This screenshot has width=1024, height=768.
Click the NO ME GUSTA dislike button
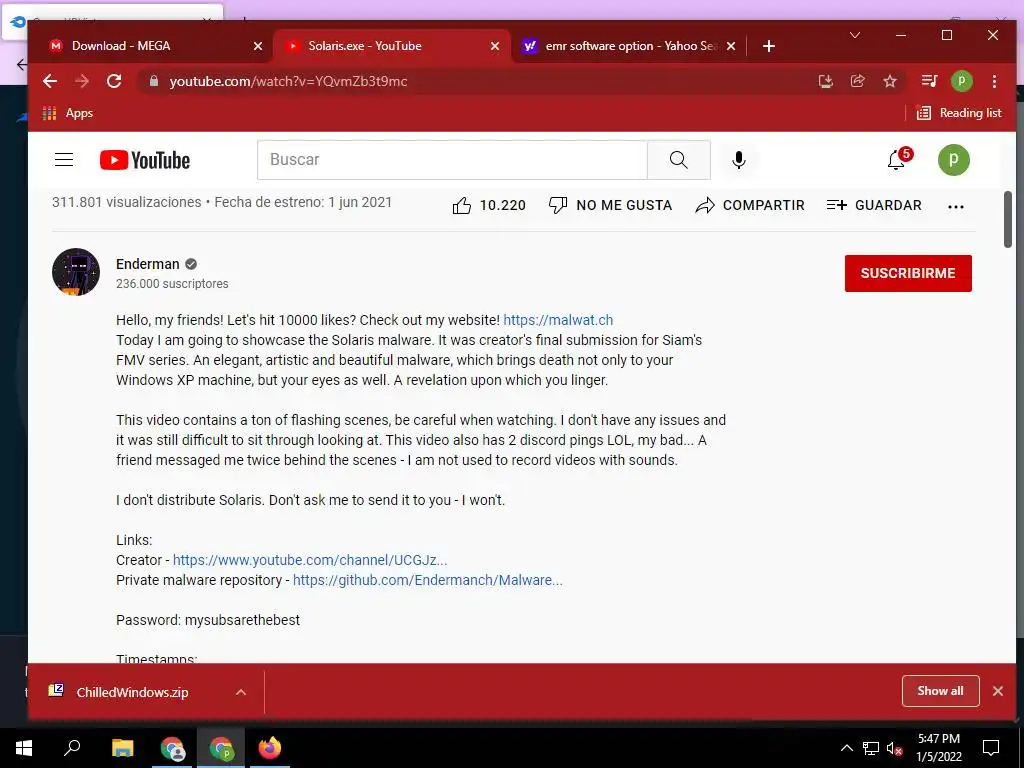pos(610,205)
